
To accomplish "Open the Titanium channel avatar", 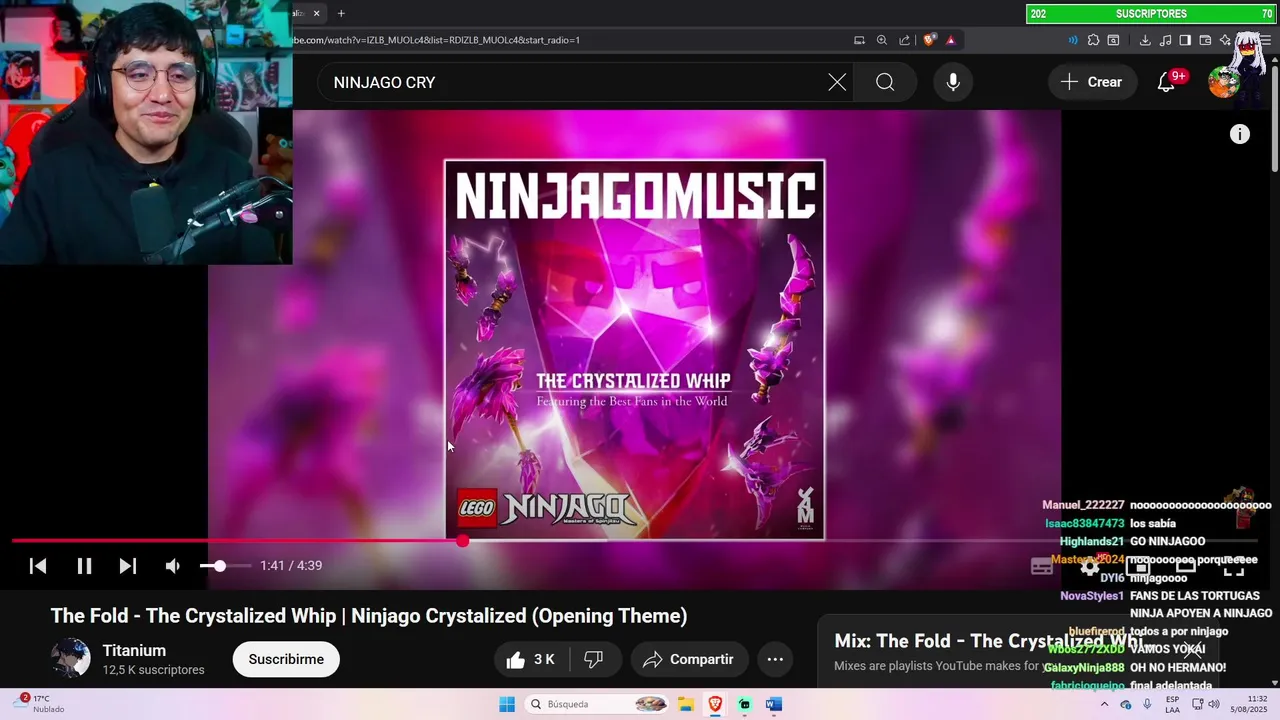I will (x=71, y=659).
